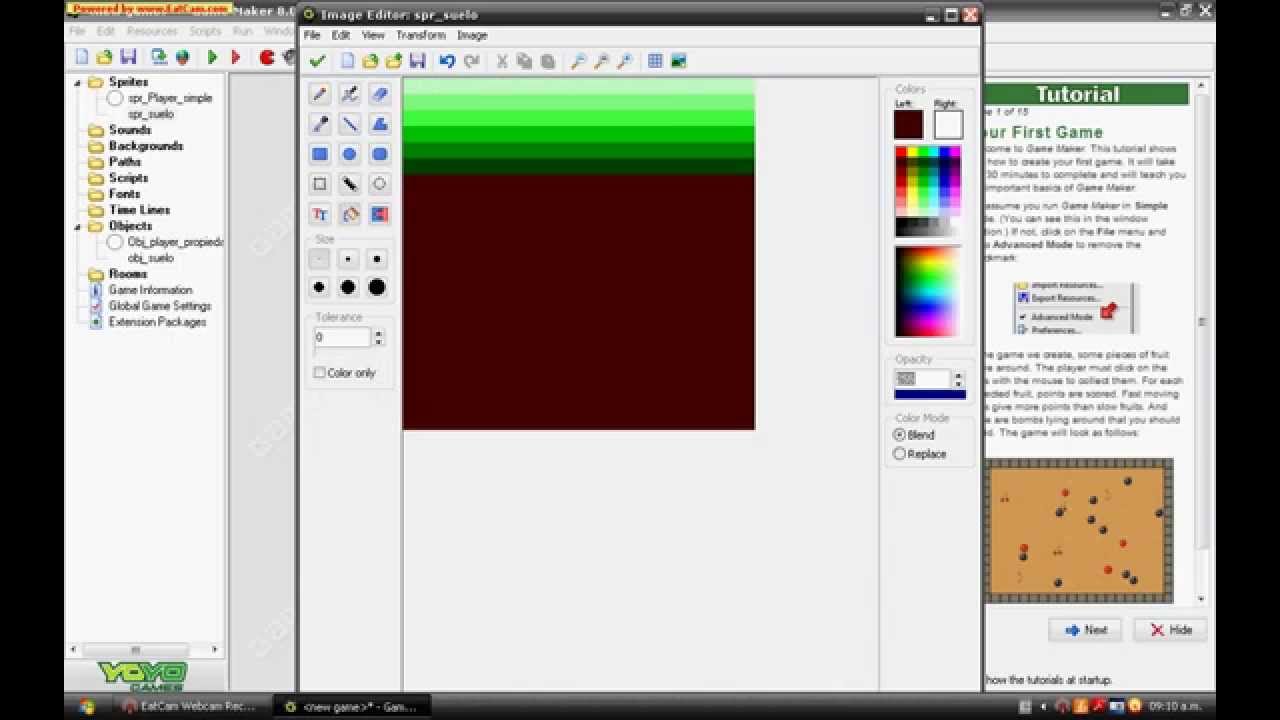
Task: Click the magnifier icon next to grid icon
Action: (625, 61)
